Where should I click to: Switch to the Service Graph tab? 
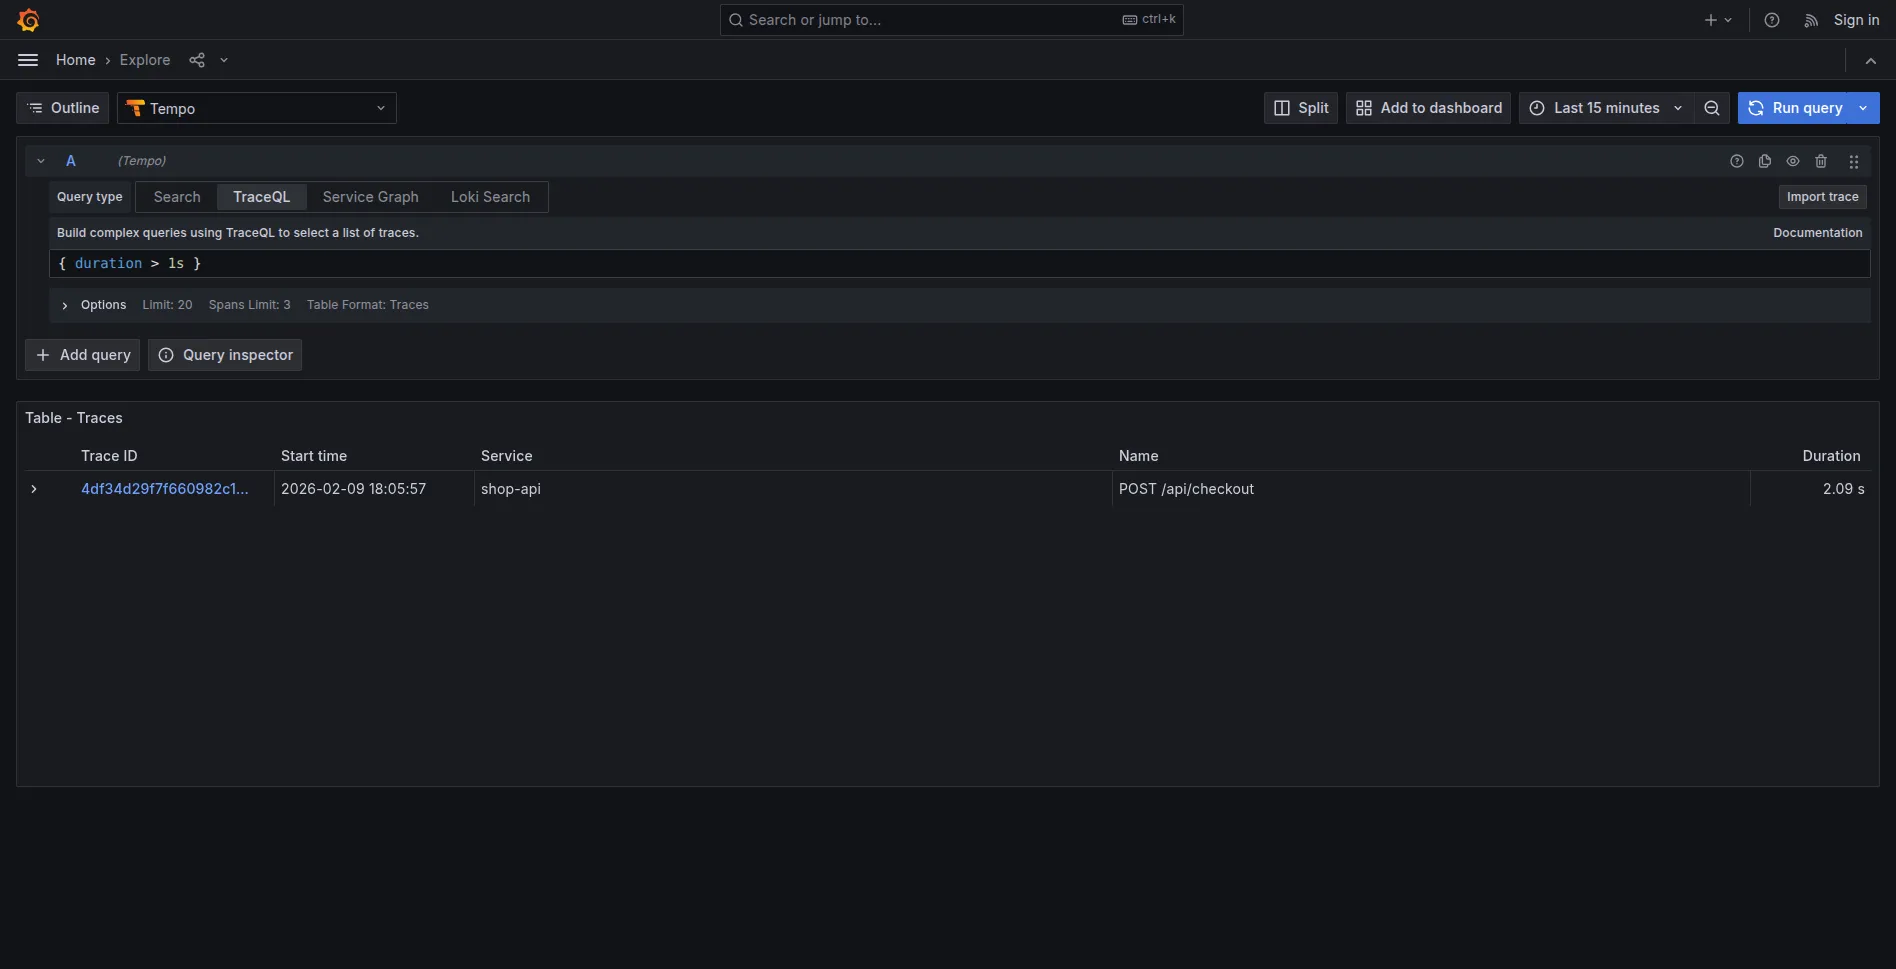pyautogui.click(x=370, y=197)
